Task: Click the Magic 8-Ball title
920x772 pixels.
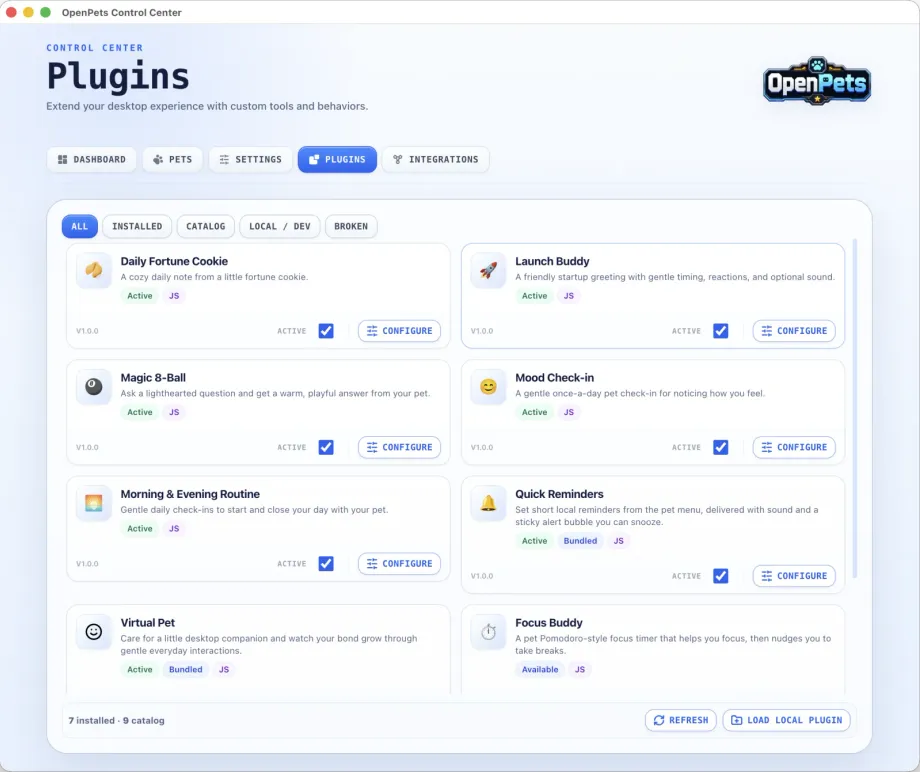Action: [153, 378]
